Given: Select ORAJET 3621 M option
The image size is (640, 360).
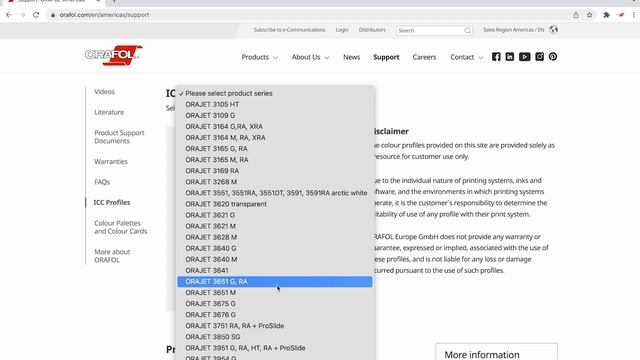Looking at the screenshot, I should [x=275, y=226].
